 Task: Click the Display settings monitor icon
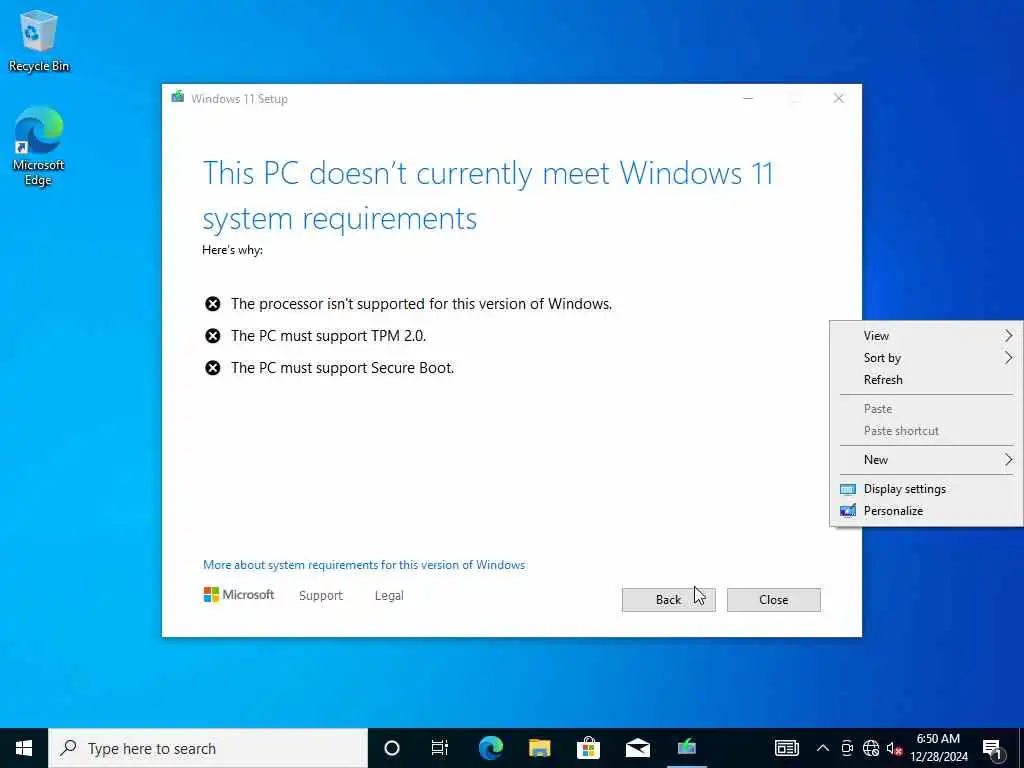tap(848, 489)
